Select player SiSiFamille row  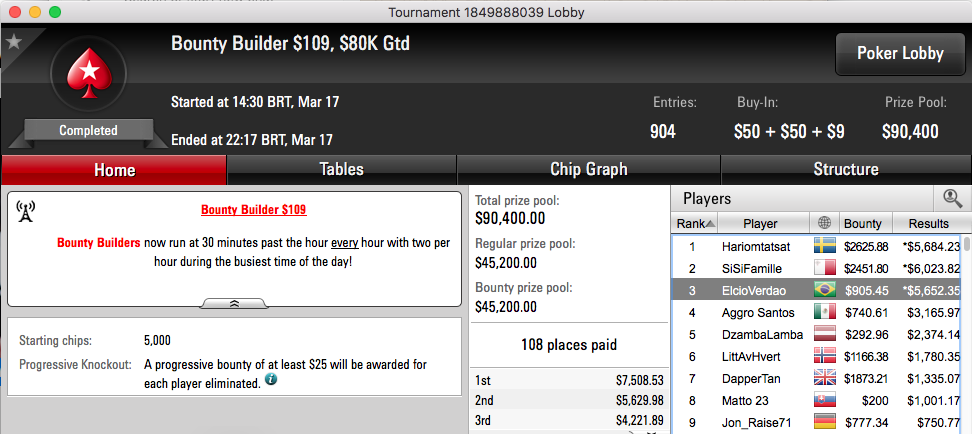click(816, 268)
